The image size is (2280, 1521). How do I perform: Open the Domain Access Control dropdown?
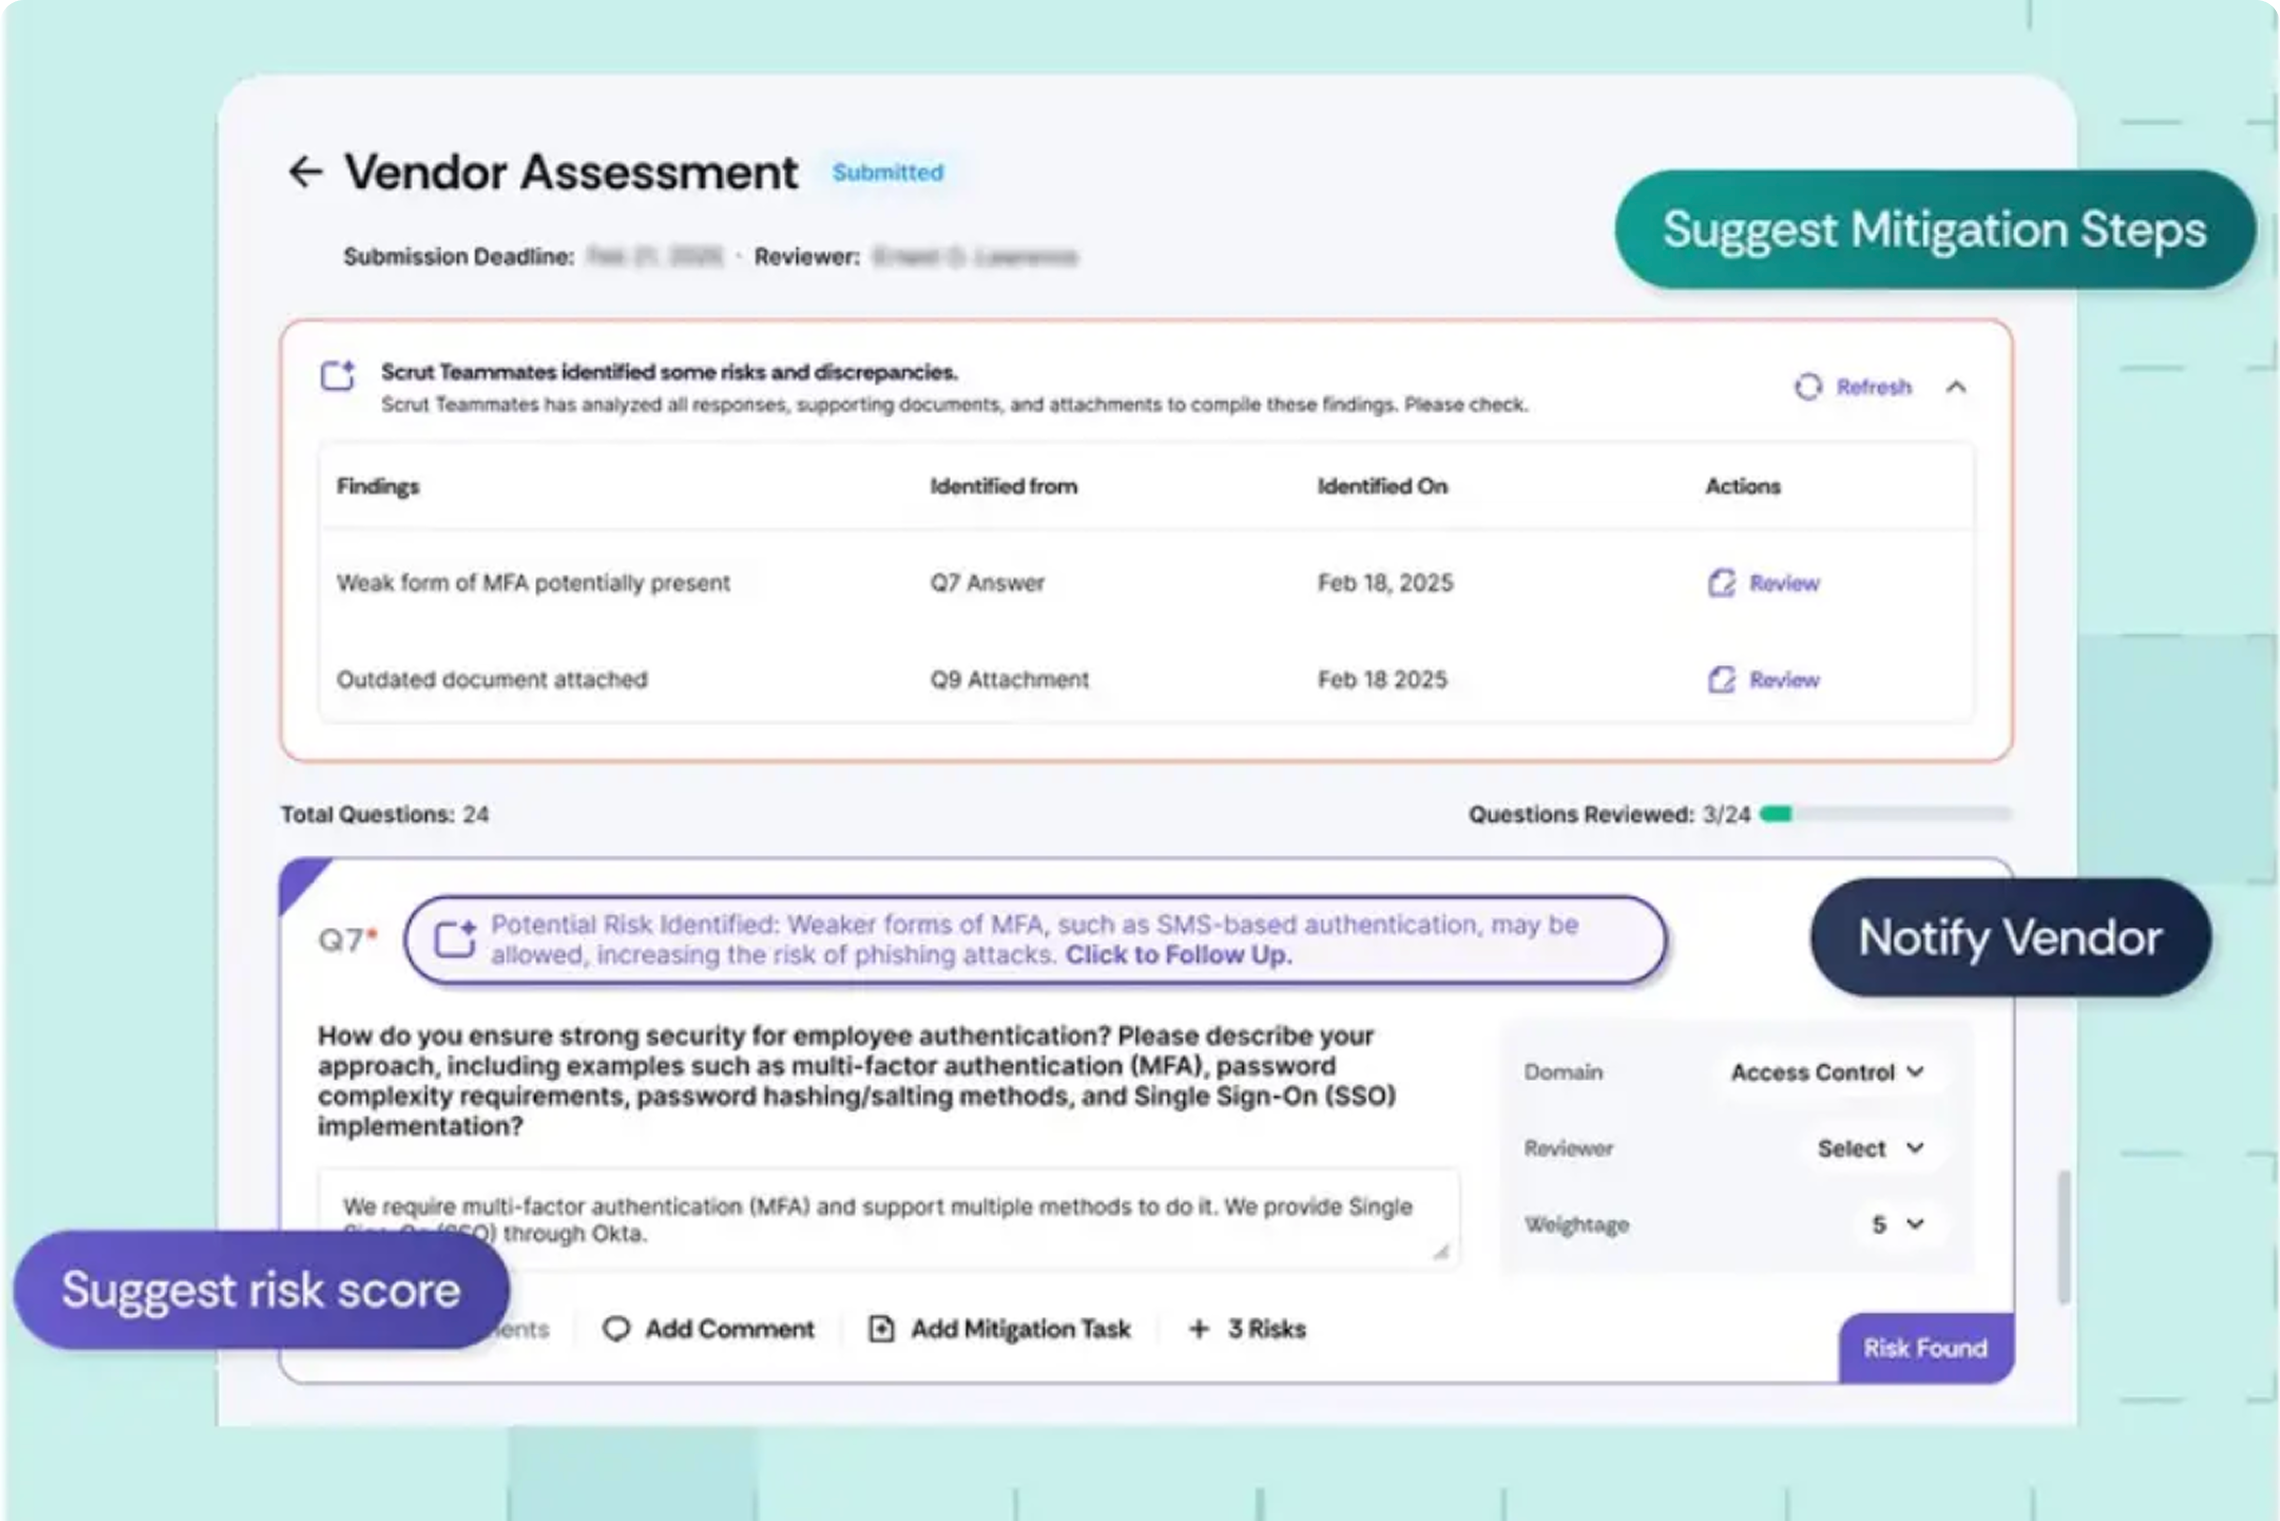click(x=1827, y=1072)
